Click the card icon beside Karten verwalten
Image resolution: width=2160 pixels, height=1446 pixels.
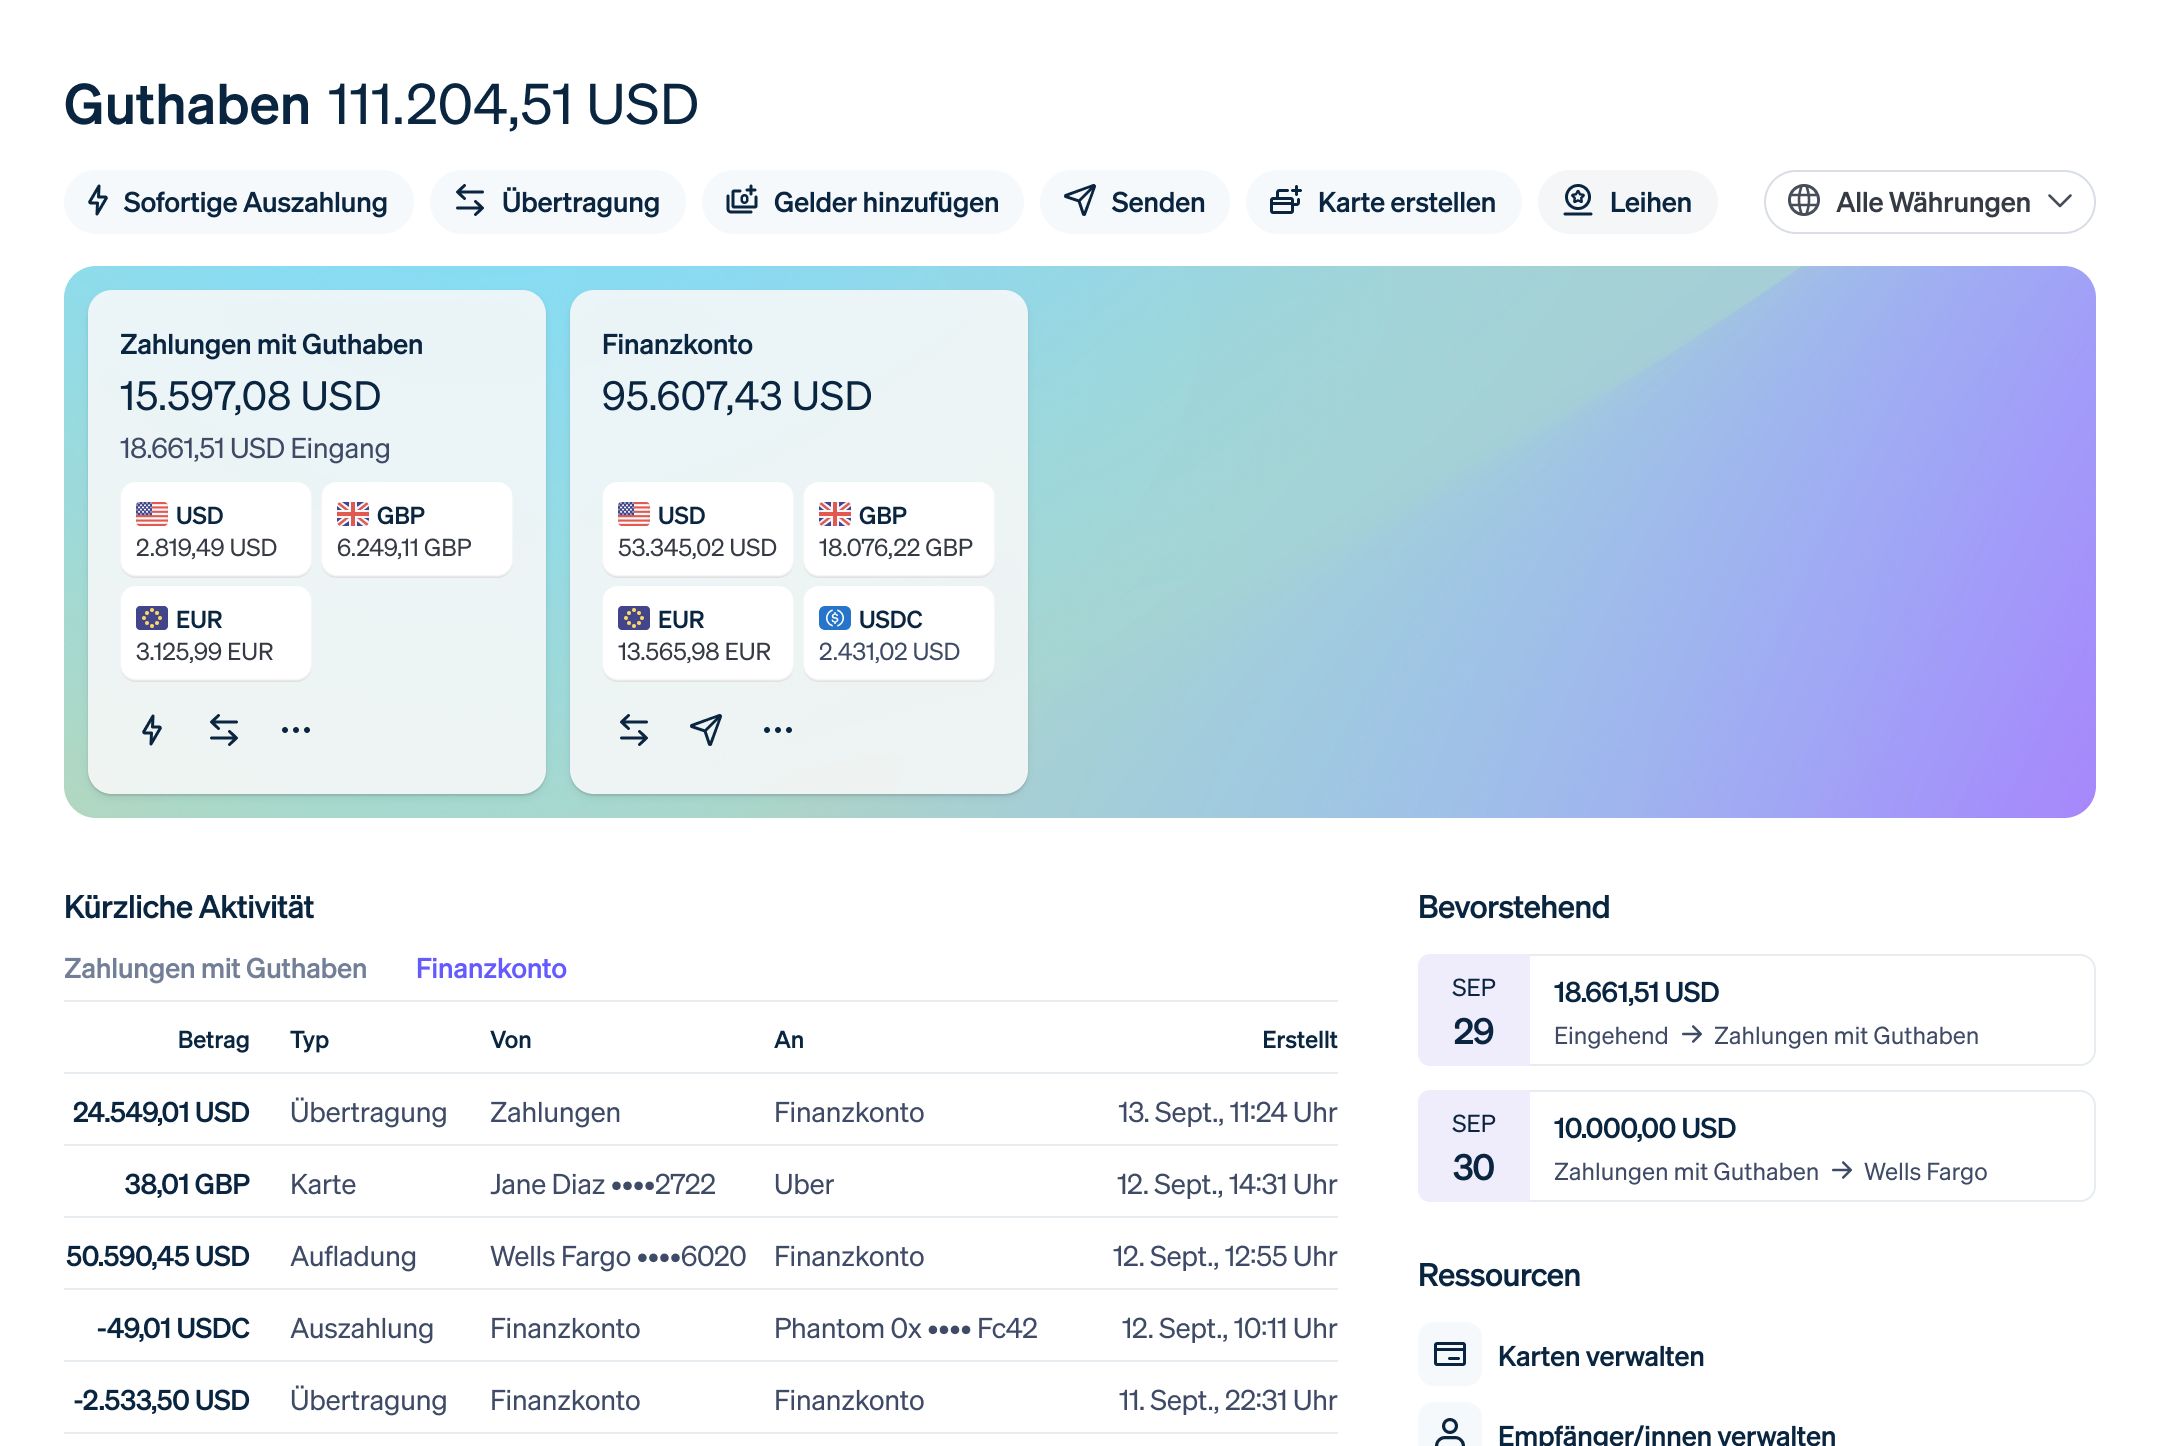(1449, 1355)
